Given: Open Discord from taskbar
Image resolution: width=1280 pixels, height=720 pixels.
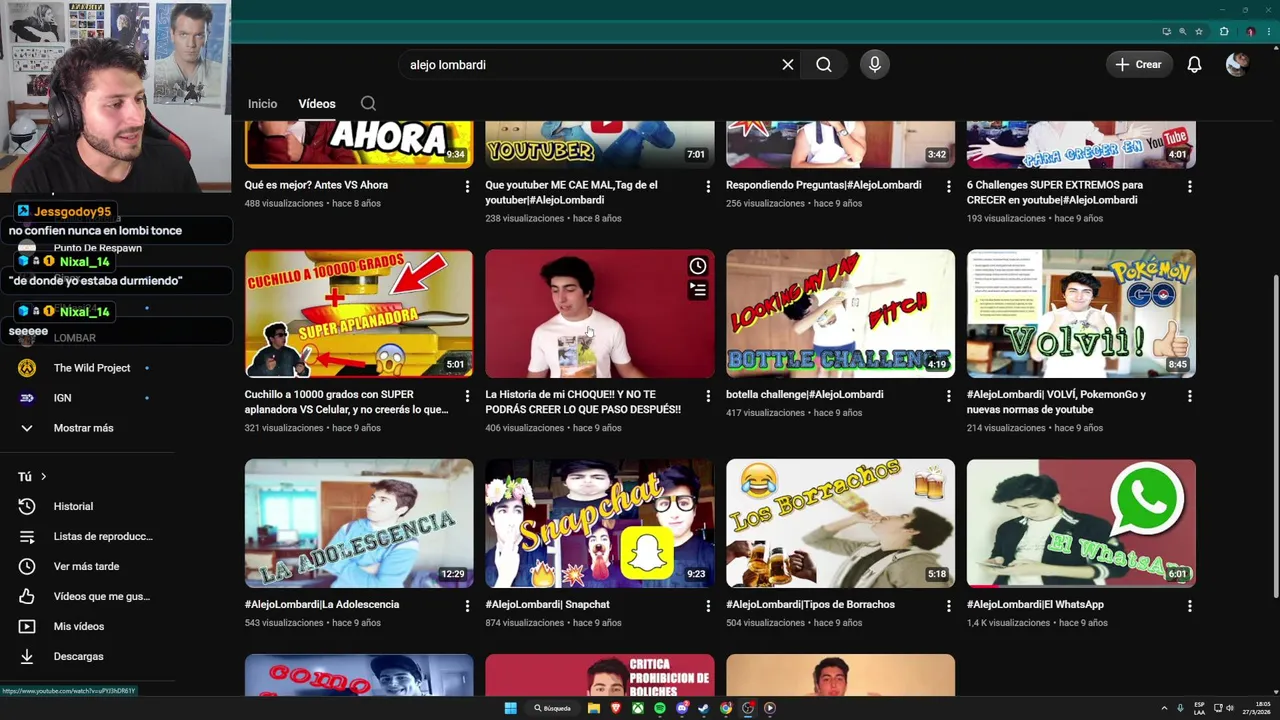Looking at the screenshot, I should pos(682,708).
